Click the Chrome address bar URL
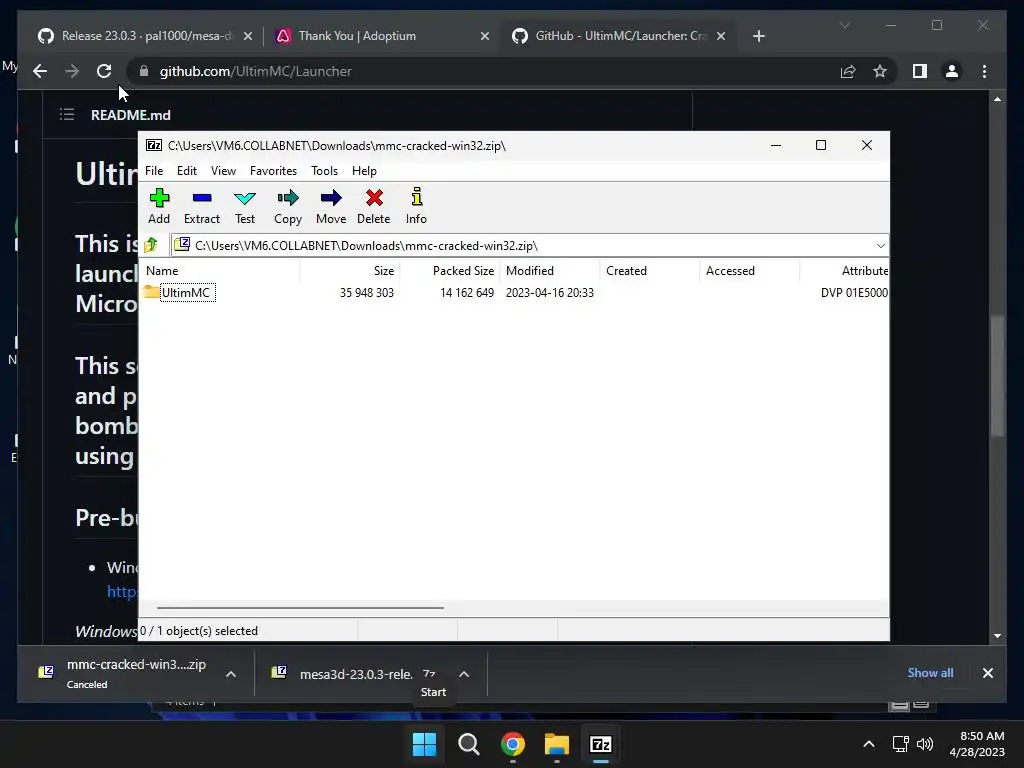This screenshot has width=1024, height=768. [255, 71]
